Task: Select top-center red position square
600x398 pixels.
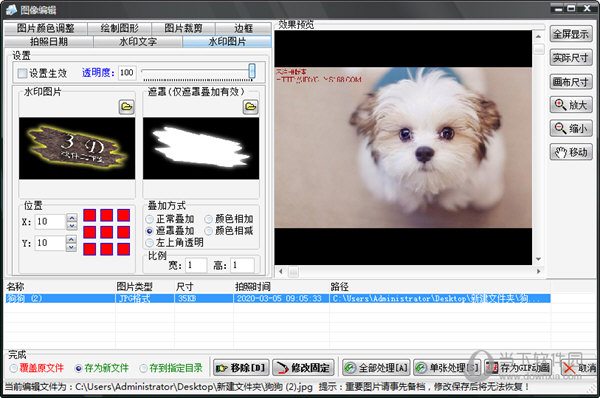Action: (x=107, y=215)
